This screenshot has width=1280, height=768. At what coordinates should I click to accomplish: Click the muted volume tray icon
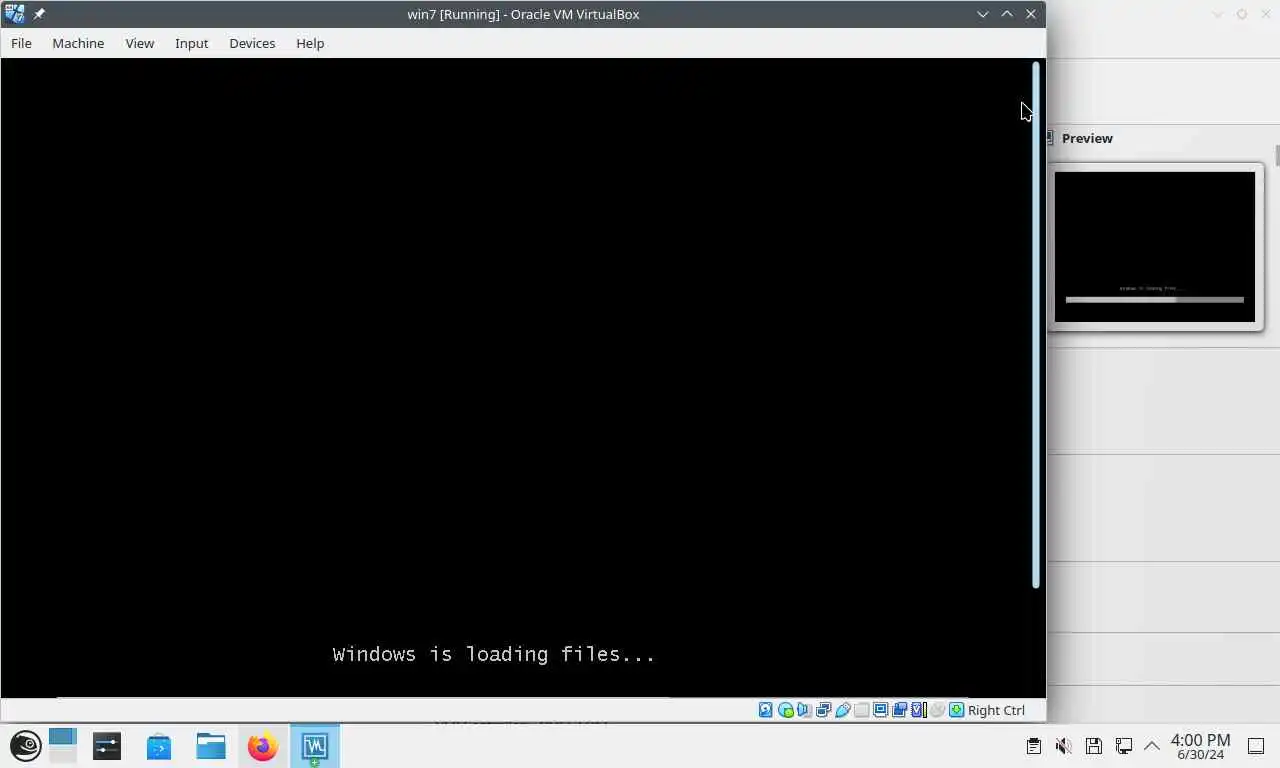click(x=1064, y=746)
